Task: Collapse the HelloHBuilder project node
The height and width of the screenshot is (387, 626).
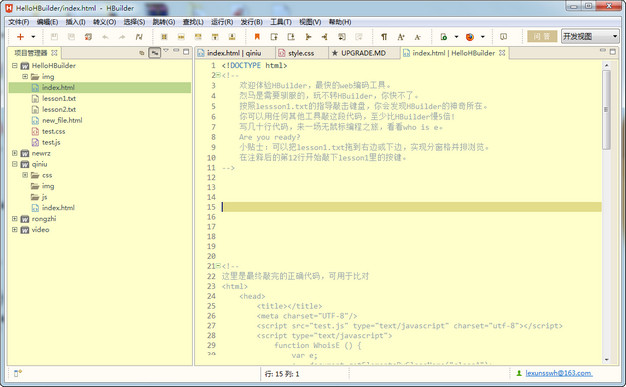Action: click(15, 65)
